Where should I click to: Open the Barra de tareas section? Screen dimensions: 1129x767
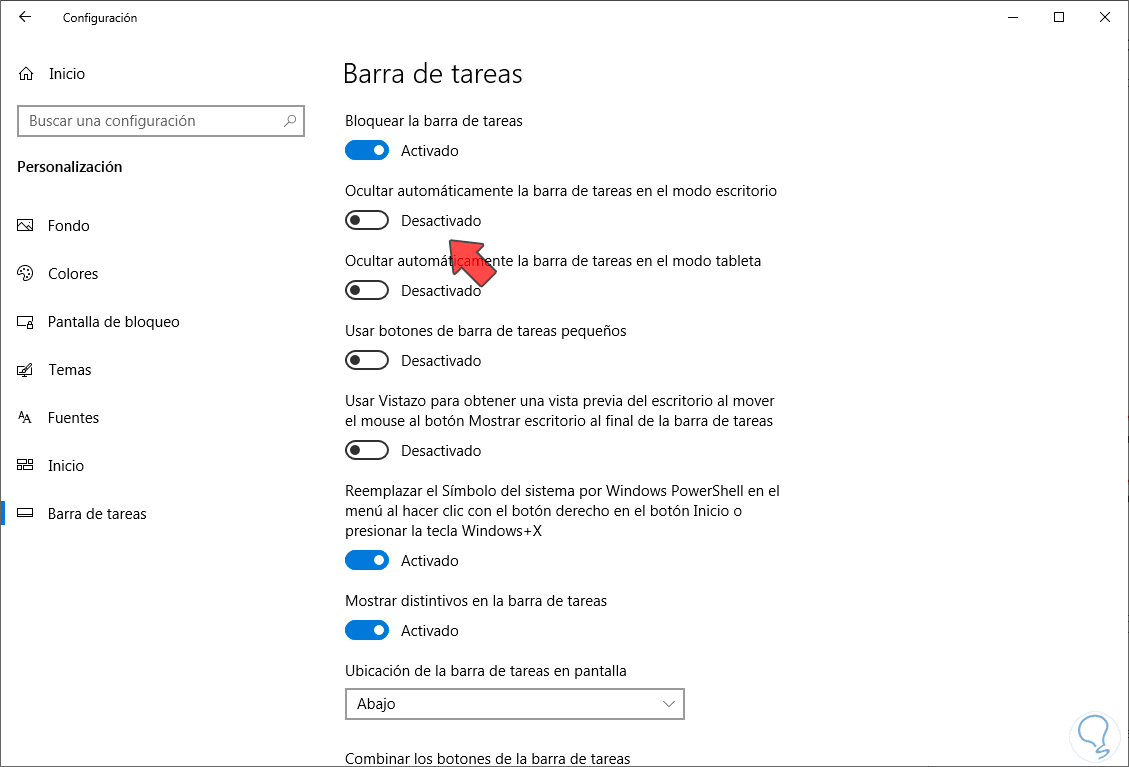(x=97, y=514)
